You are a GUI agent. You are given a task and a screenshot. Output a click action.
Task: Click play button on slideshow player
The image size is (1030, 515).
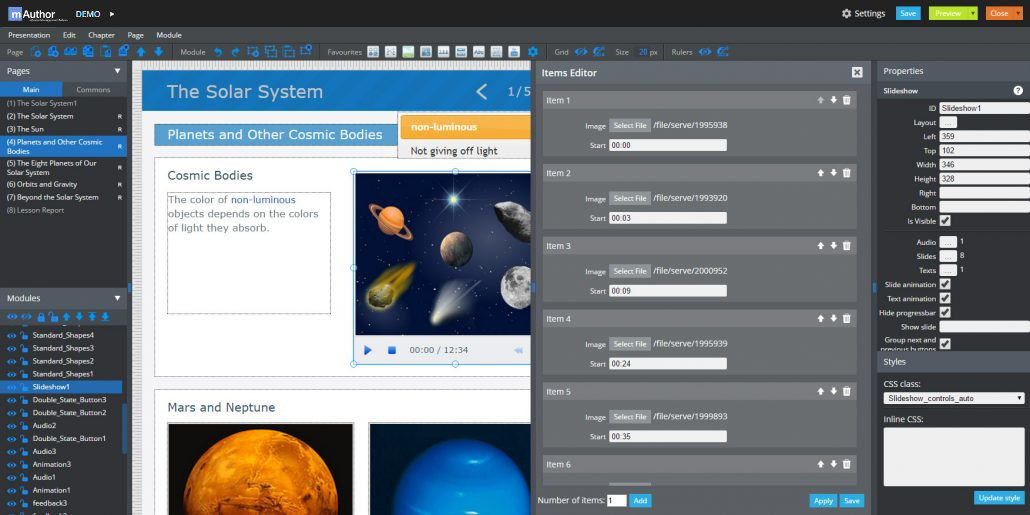click(x=368, y=350)
